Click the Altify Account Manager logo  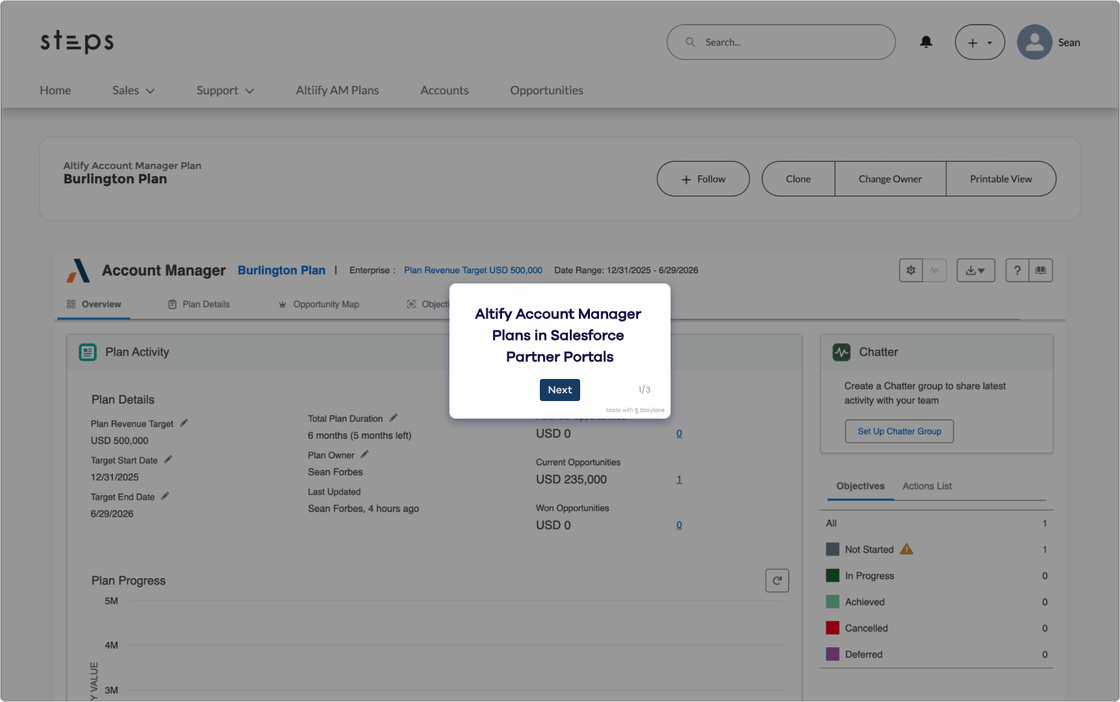(79, 271)
